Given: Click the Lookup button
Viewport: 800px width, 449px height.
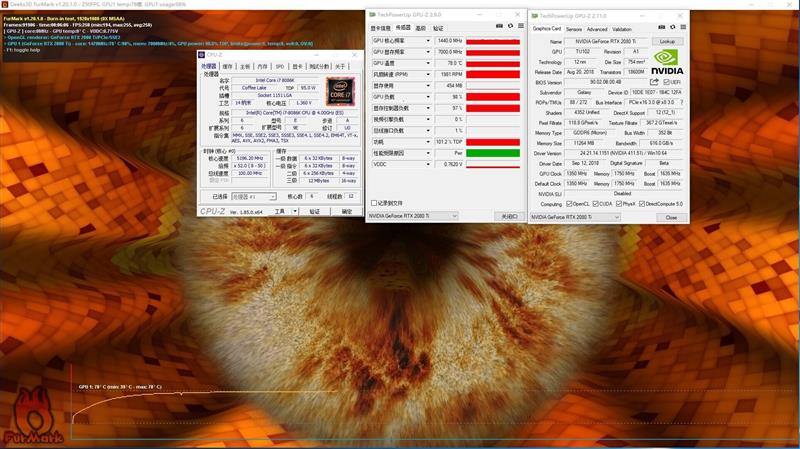Looking at the screenshot, I should pyautogui.click(x=667, y=41).
